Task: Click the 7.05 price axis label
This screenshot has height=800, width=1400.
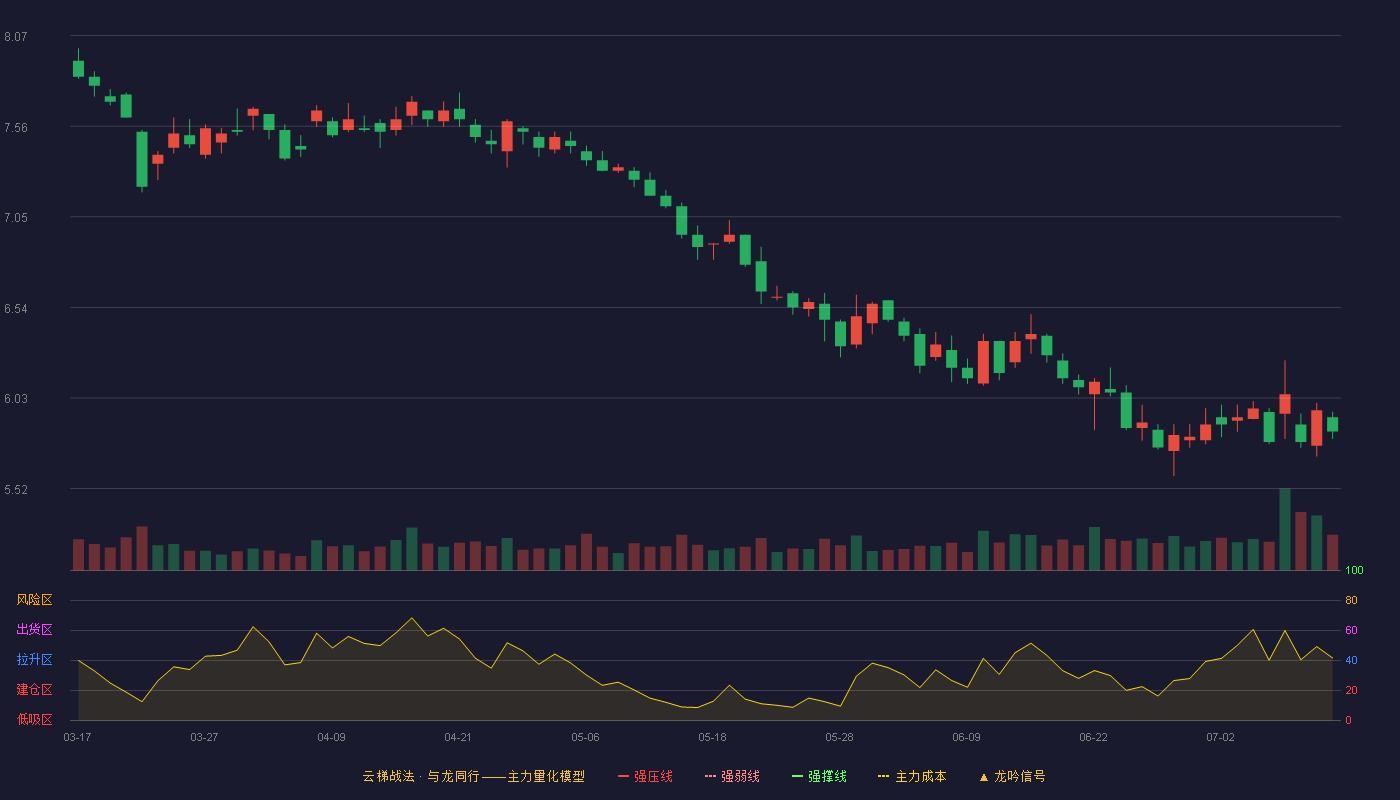Action: (16, 218)
